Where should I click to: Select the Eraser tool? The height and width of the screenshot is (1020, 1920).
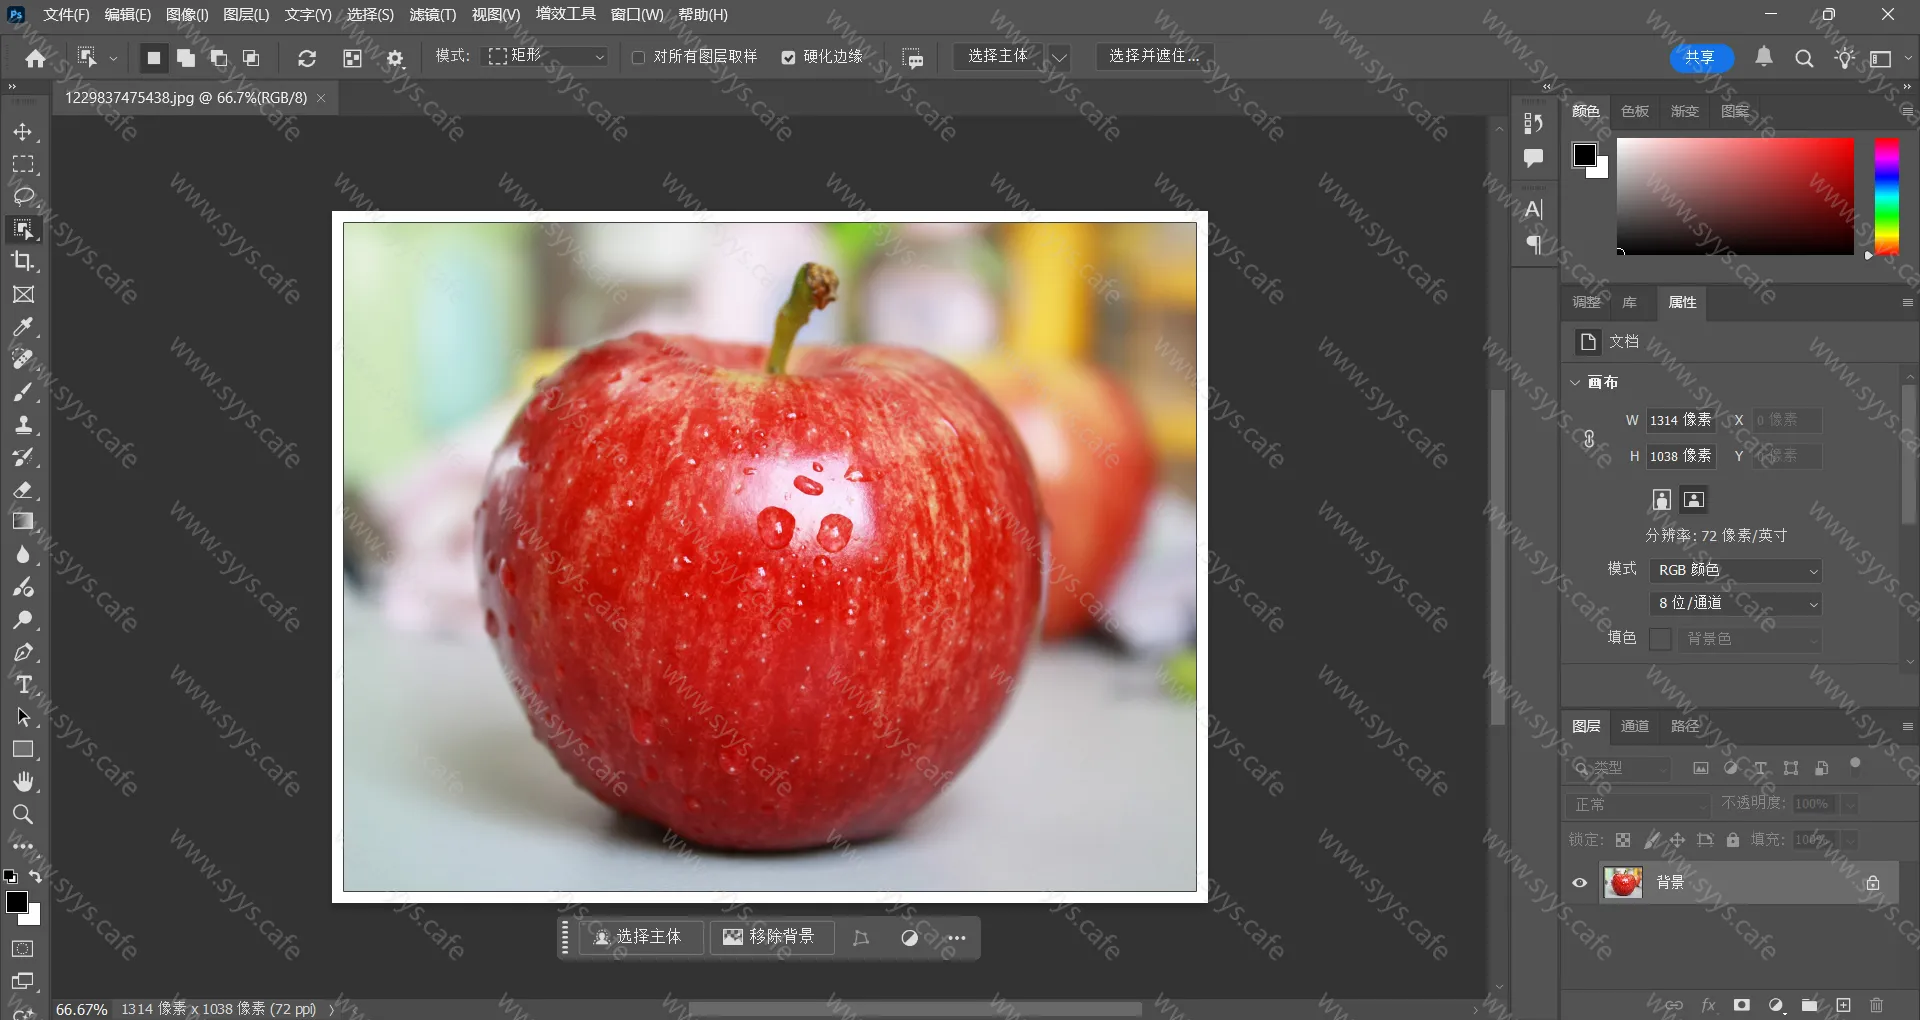[x=23, y=489]
